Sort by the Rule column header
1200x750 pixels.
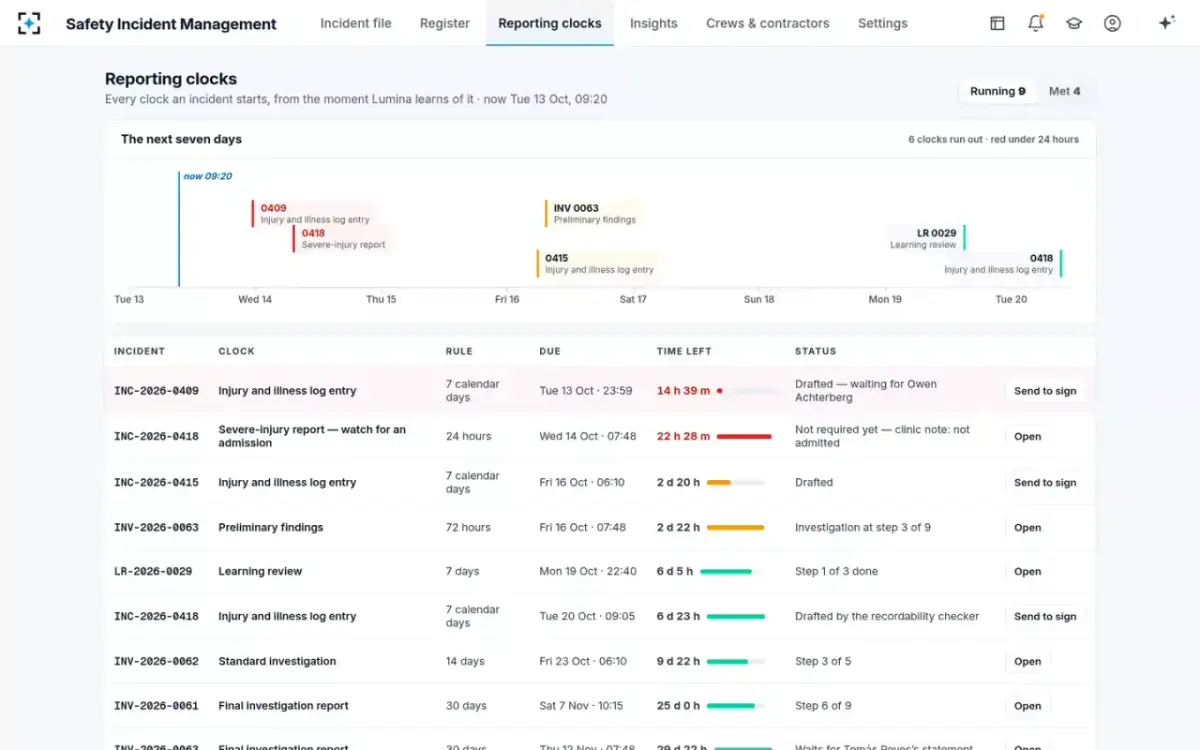tap(459, 351)
